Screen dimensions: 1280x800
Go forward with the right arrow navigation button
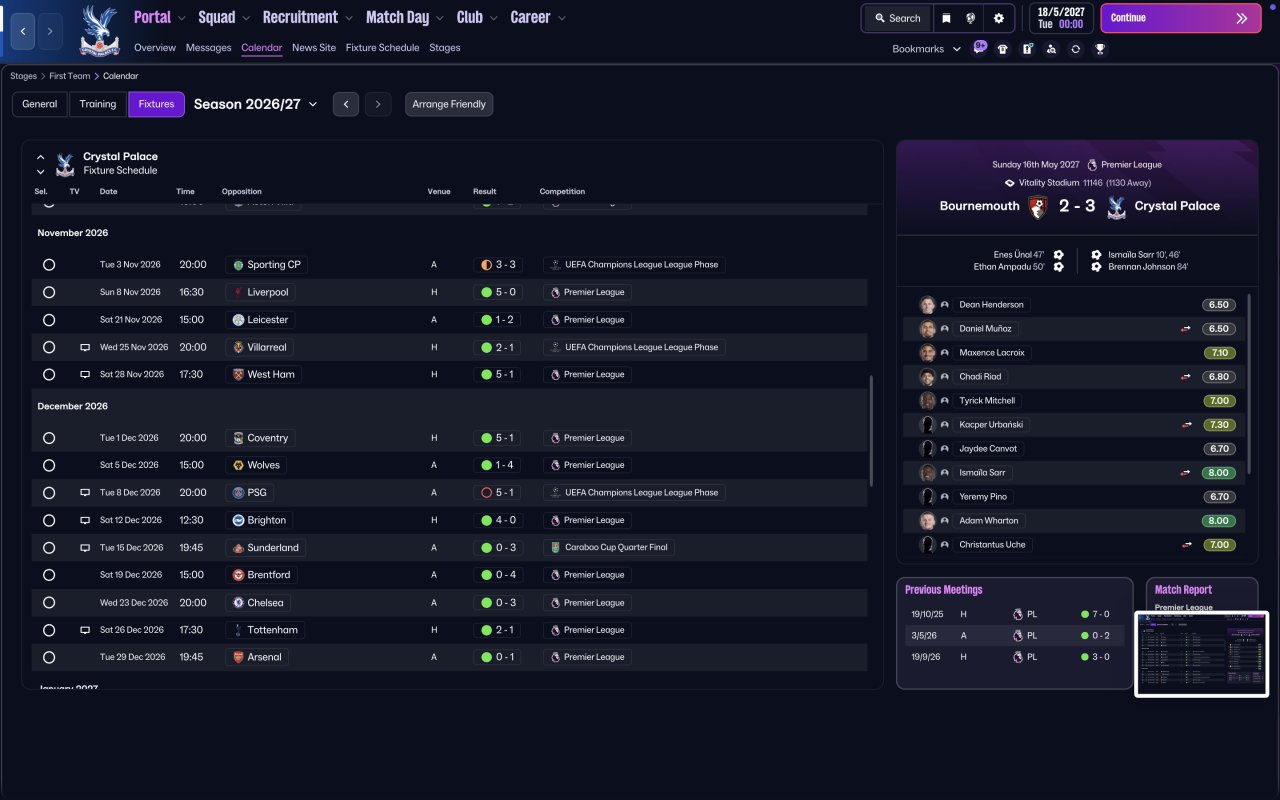[x=50, y=32]
